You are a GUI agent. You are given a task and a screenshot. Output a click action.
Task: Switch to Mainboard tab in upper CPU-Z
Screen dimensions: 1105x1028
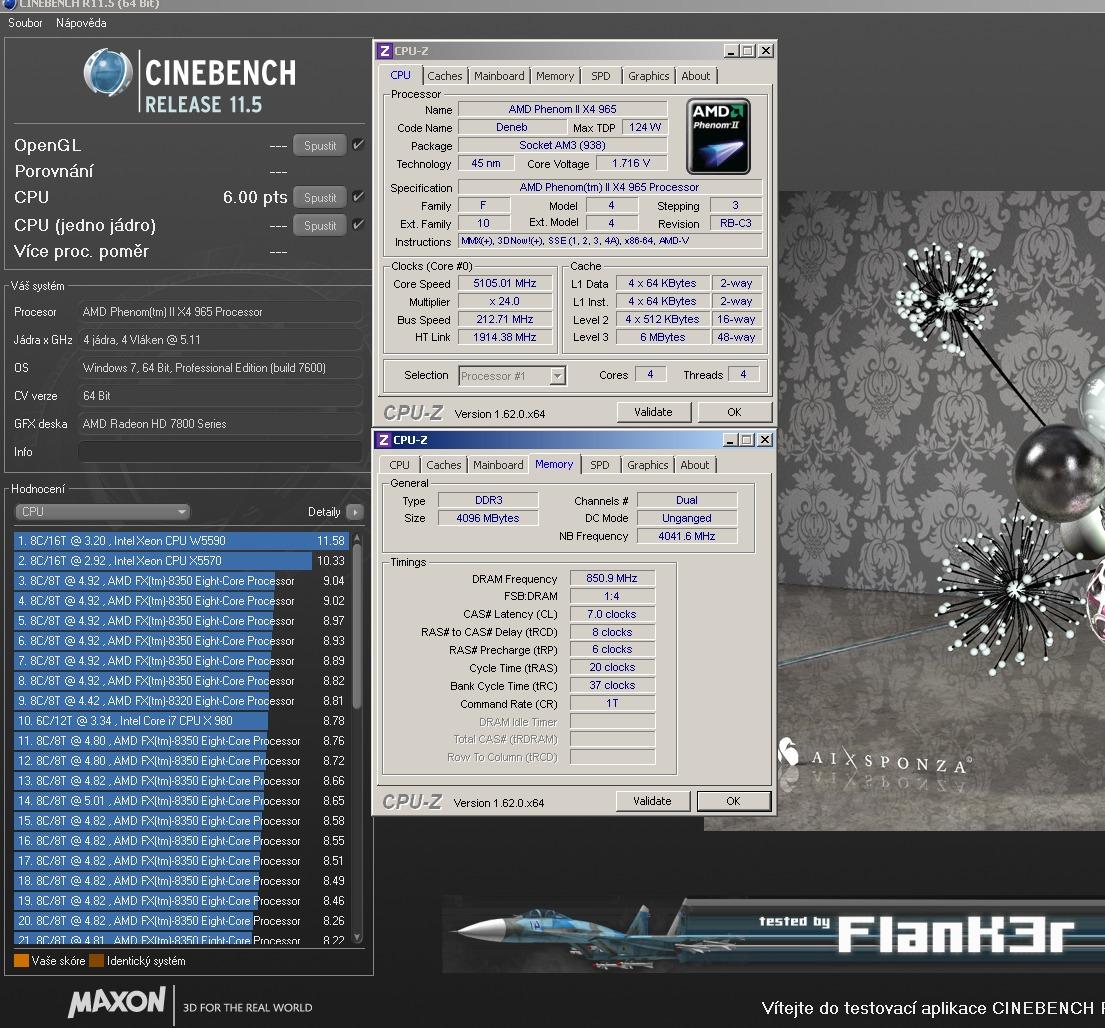coord(499,76)
